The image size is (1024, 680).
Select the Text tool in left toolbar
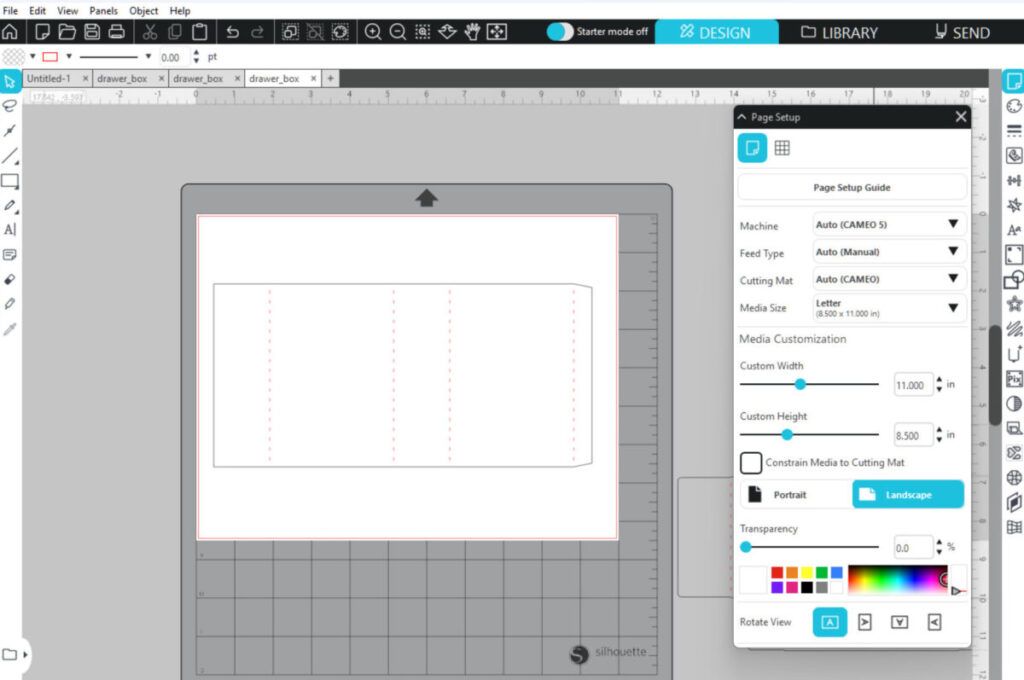[10, 229]
